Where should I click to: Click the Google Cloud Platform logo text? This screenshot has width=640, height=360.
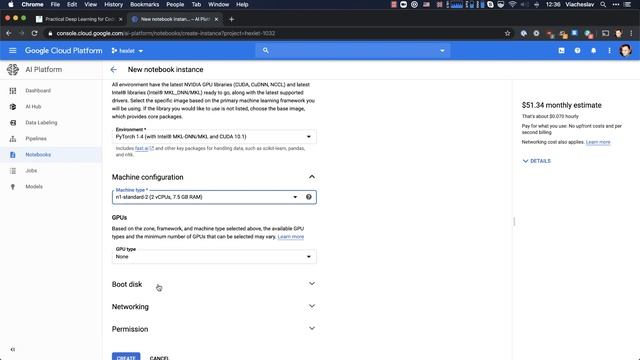point(64,51)
